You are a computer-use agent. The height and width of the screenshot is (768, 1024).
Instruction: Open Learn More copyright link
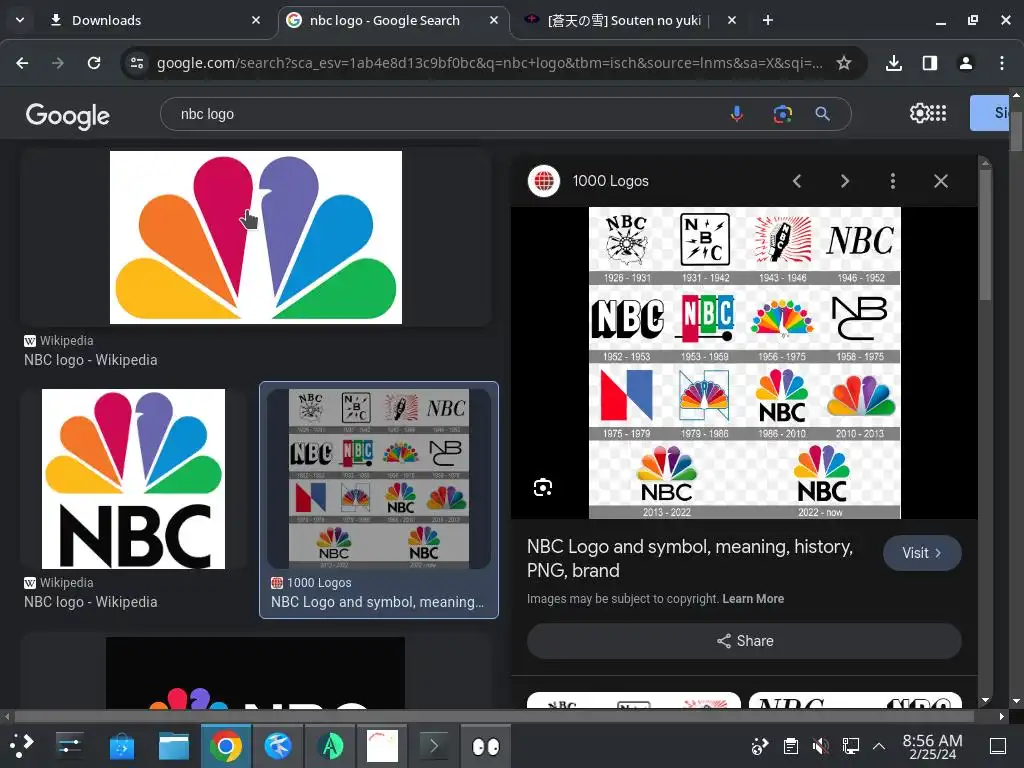753,599
